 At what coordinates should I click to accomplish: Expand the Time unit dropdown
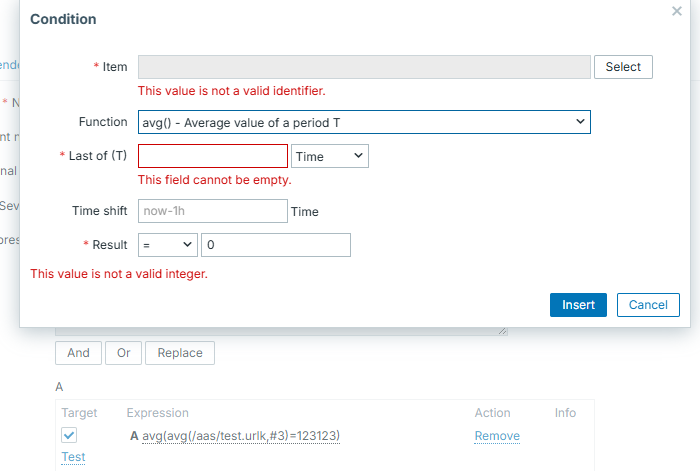click(x=329, y=156)
